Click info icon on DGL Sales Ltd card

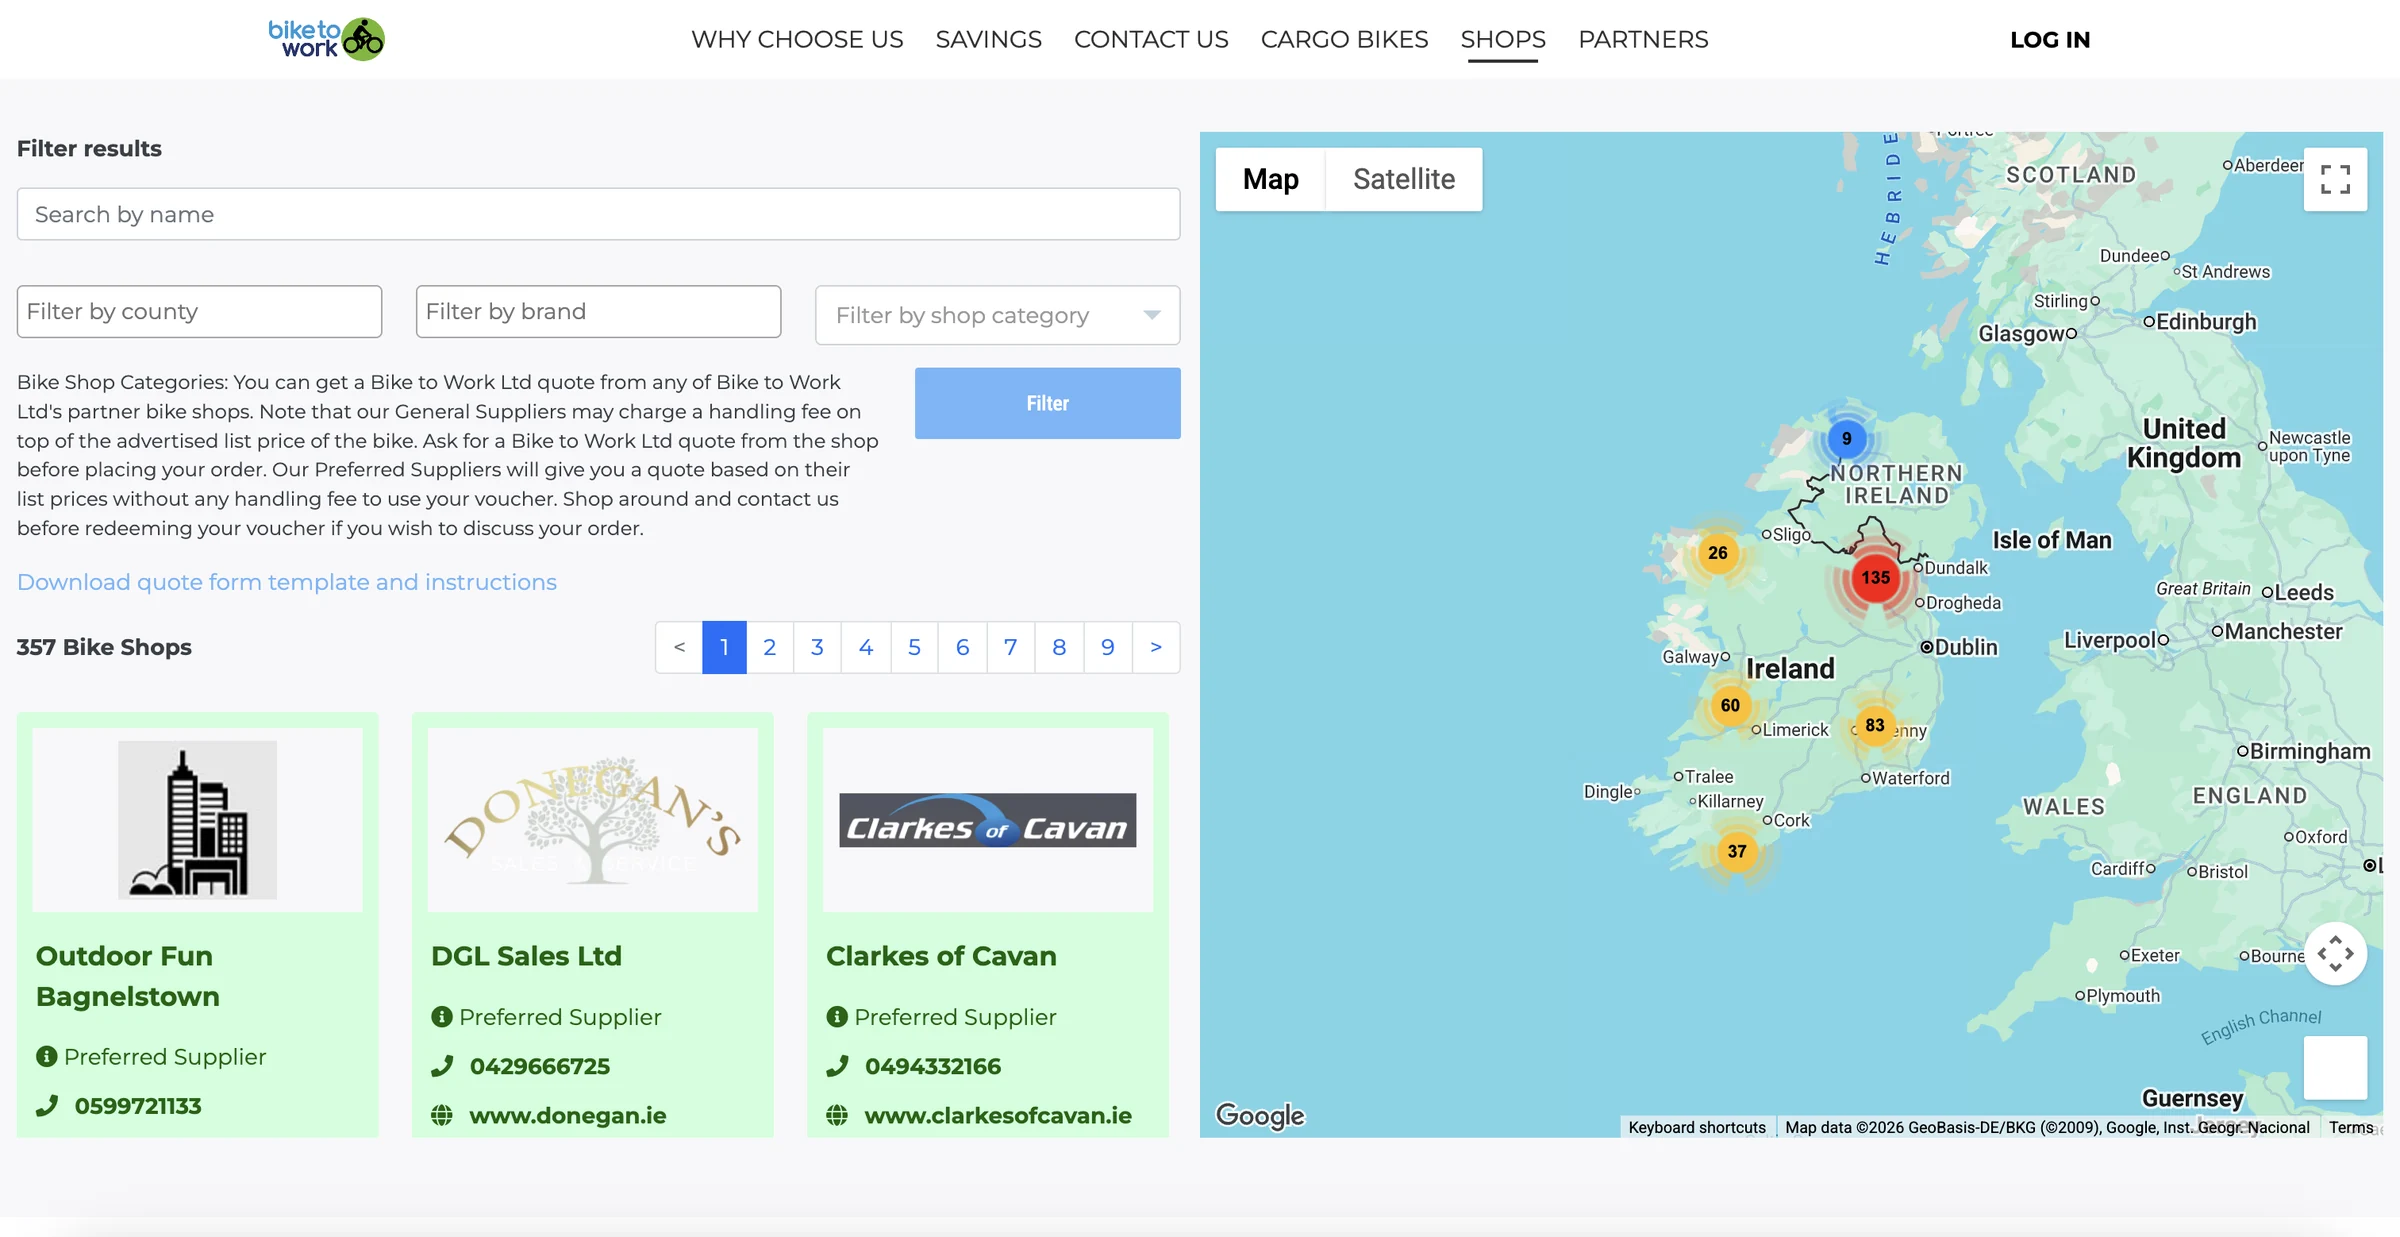[x=442, y=1017]
